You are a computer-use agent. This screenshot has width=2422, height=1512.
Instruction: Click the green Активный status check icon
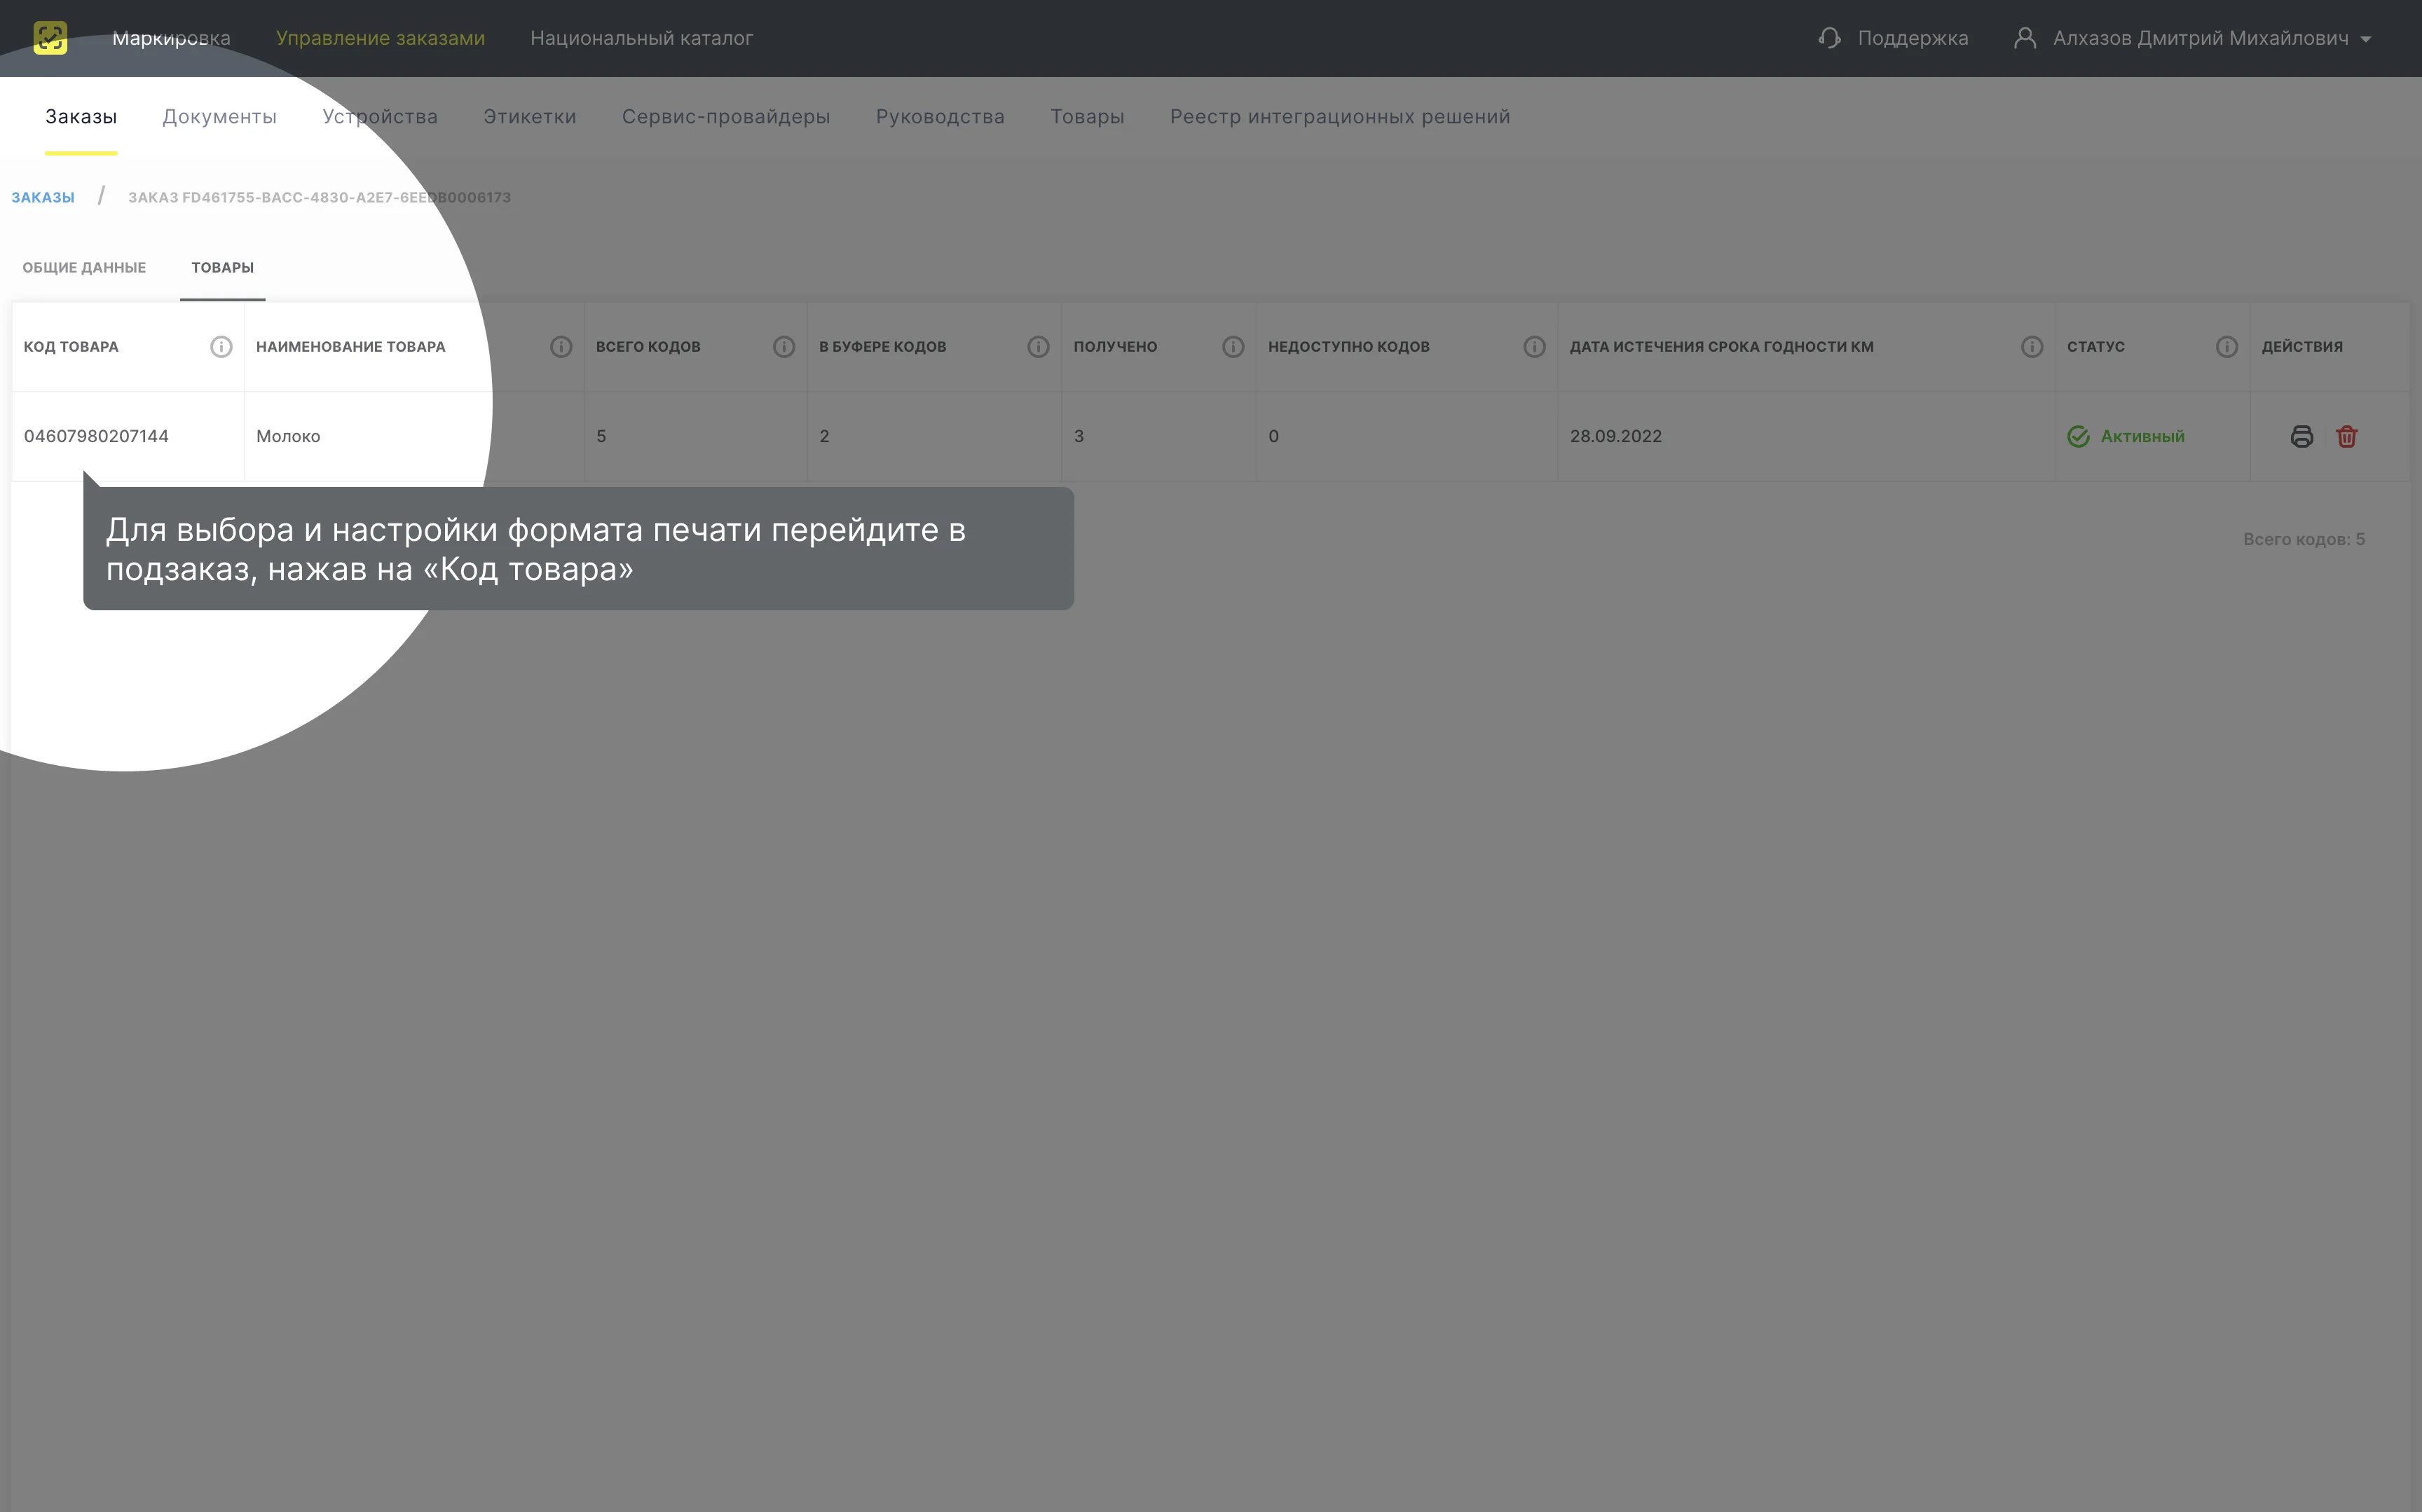[x=2078, y=437]
